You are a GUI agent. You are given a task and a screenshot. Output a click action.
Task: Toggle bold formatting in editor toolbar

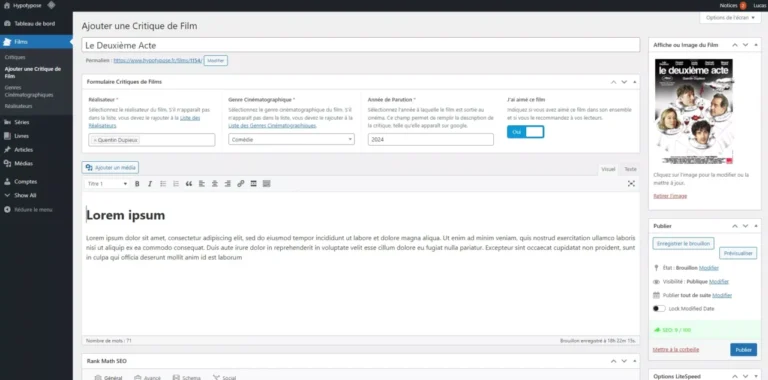coord(137,184)
